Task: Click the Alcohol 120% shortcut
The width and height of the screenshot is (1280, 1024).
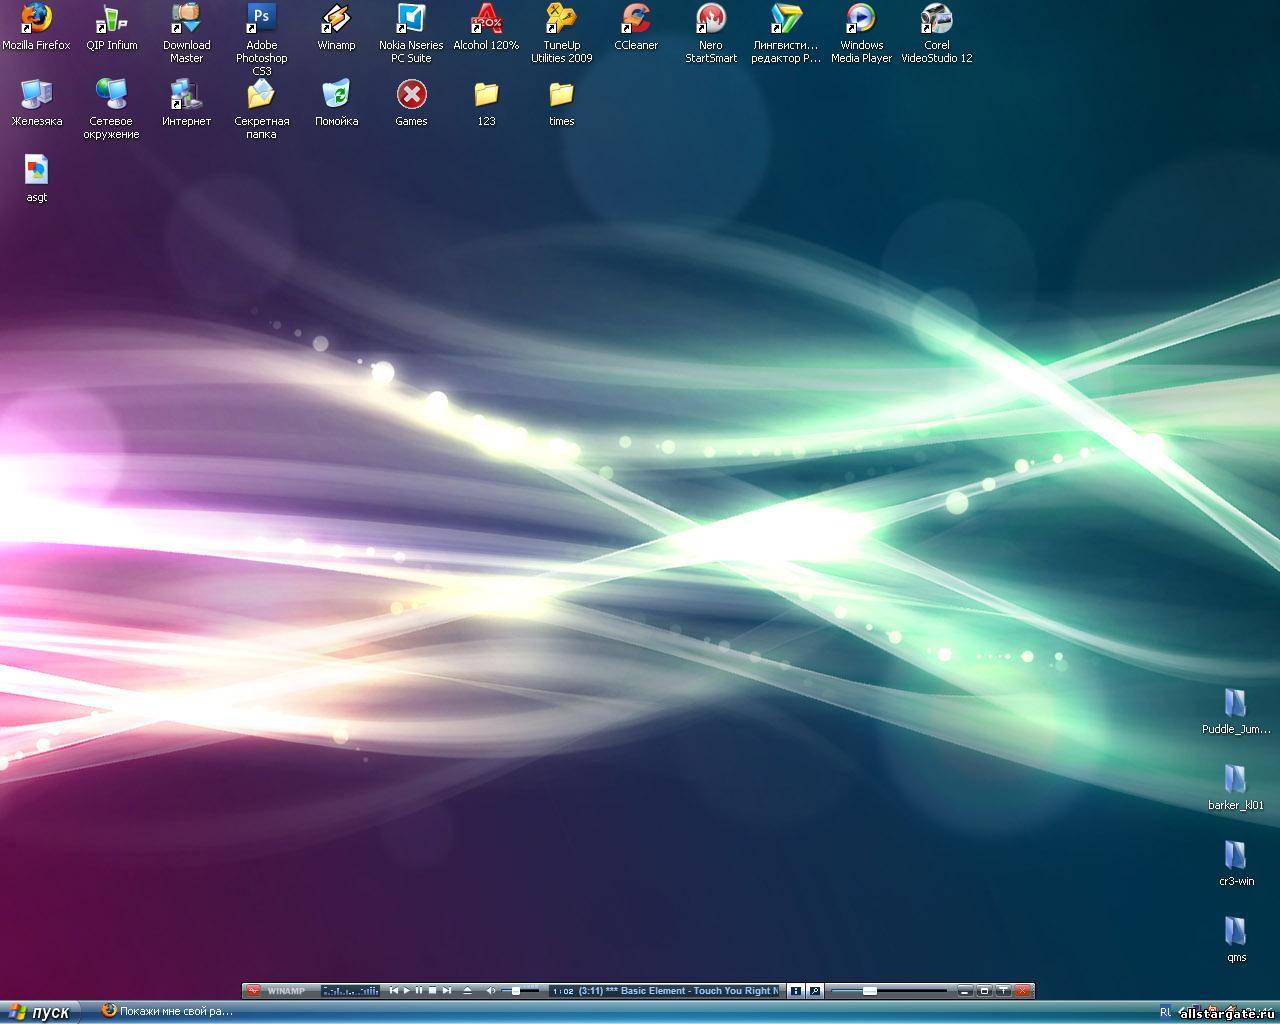Action: (486, 20)
